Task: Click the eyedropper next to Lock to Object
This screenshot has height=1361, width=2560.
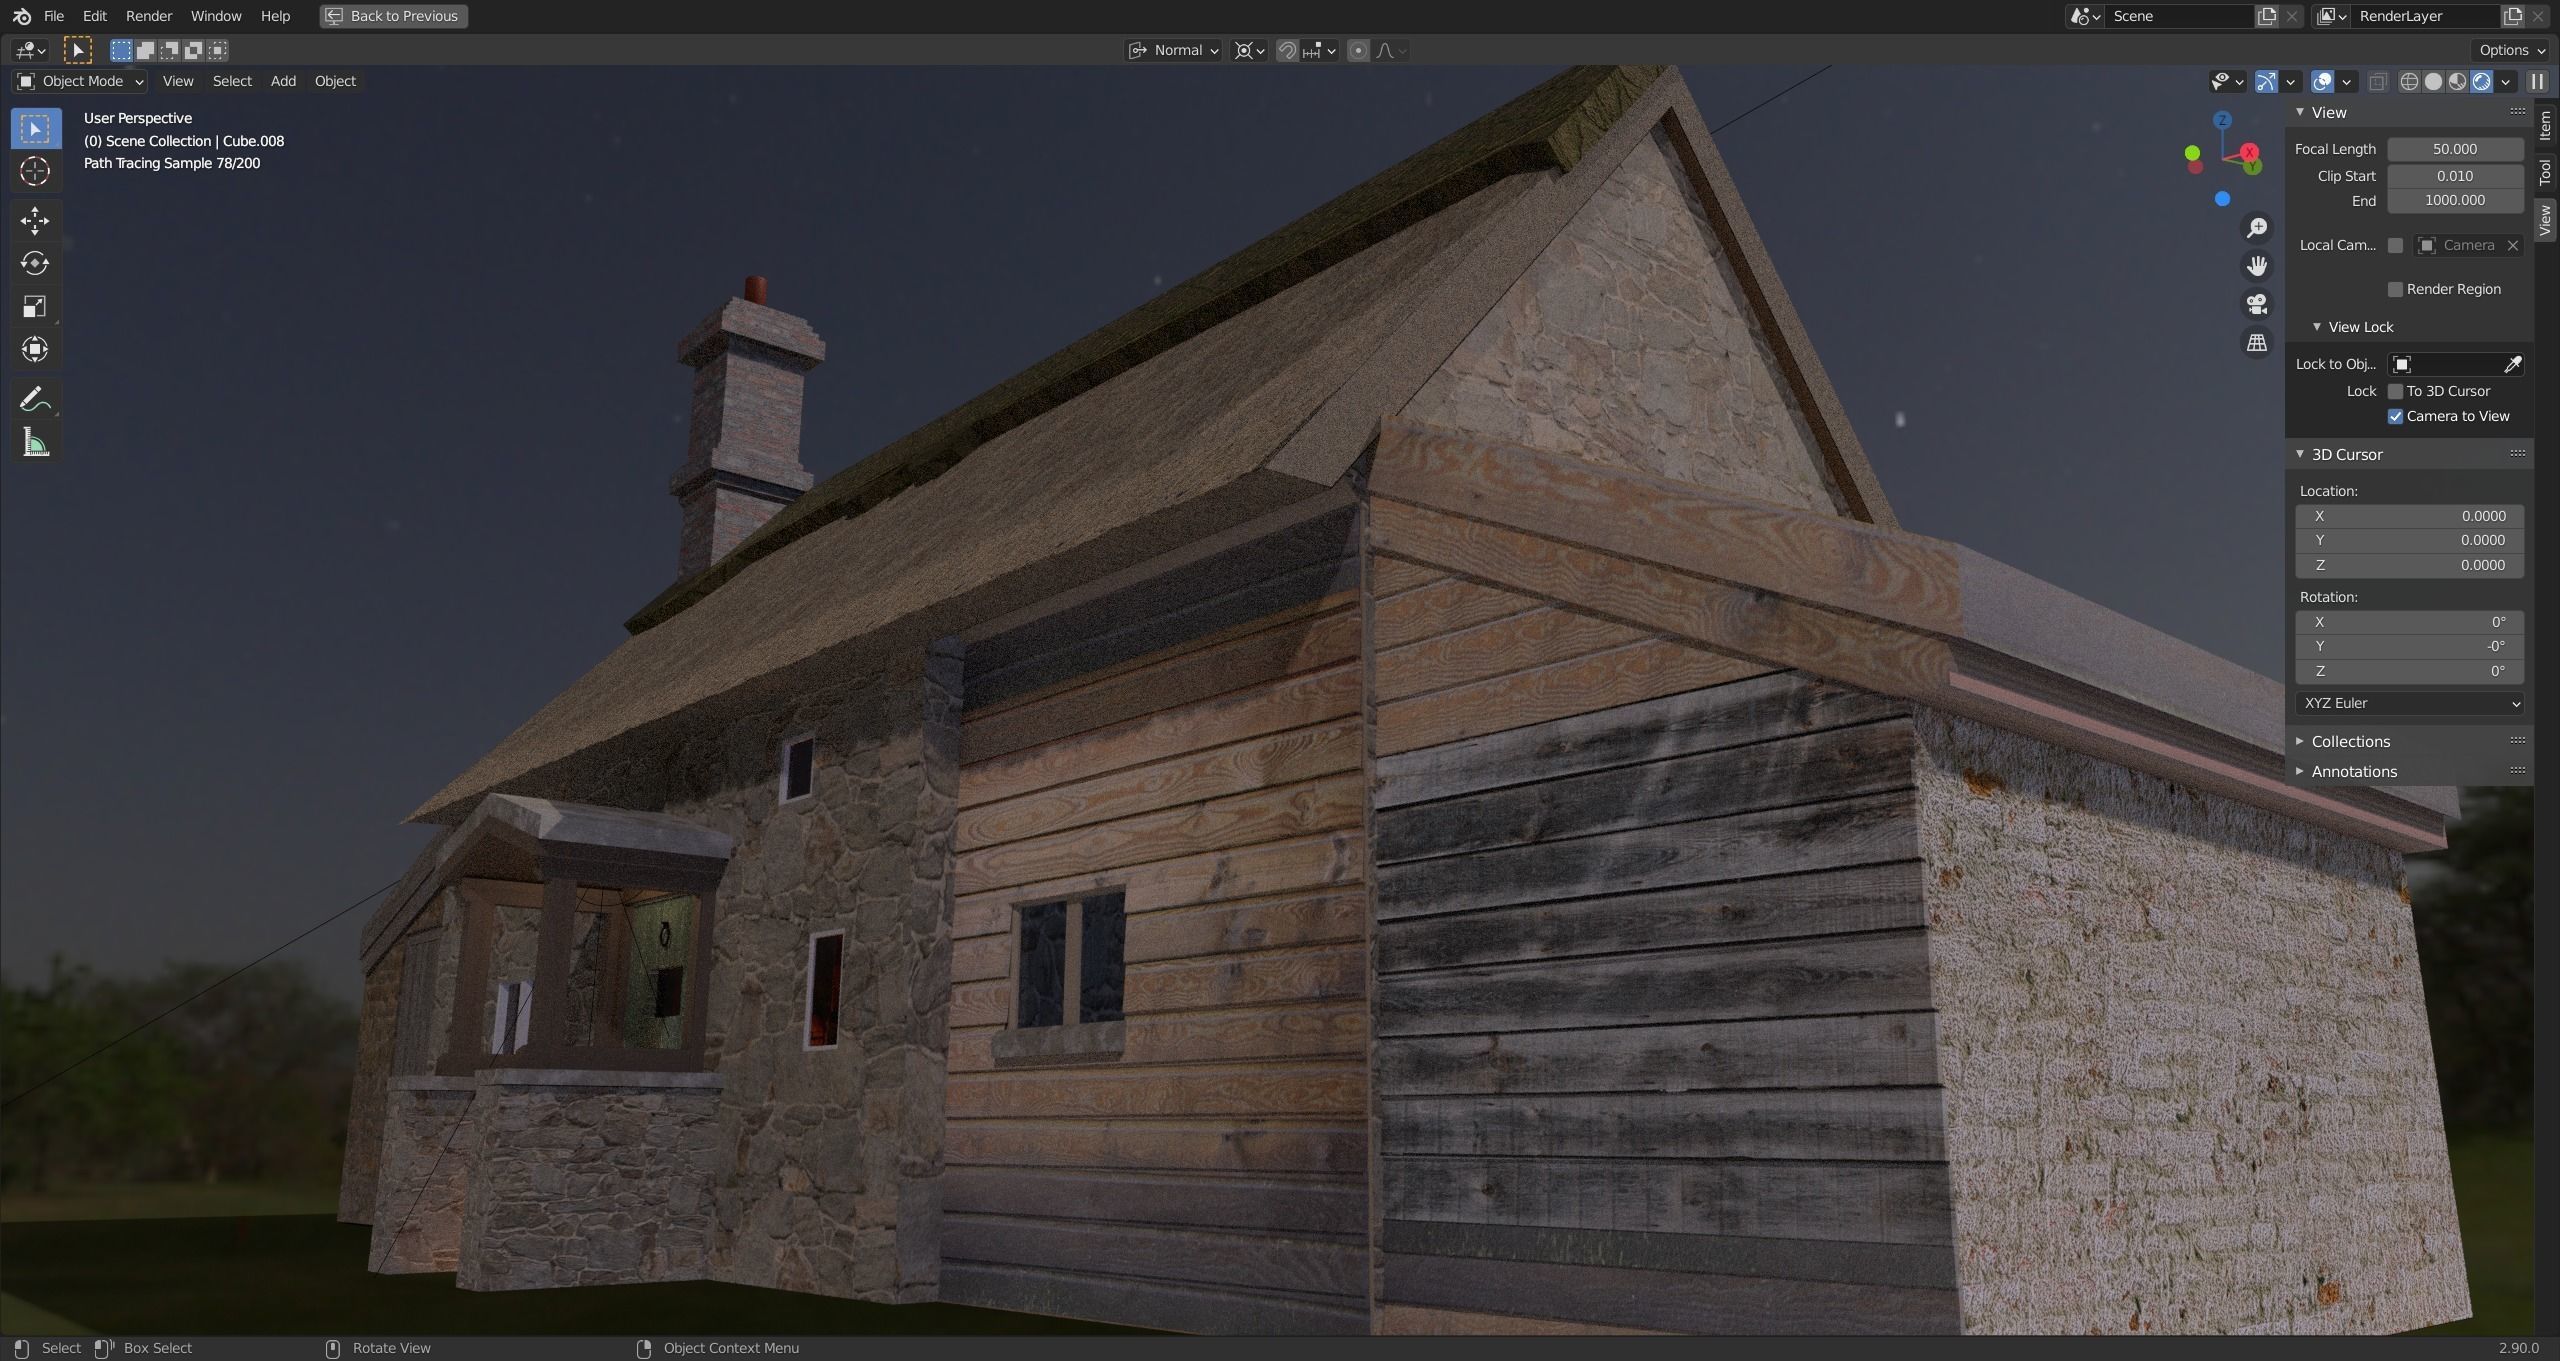Action: (x=2512, y=364)
